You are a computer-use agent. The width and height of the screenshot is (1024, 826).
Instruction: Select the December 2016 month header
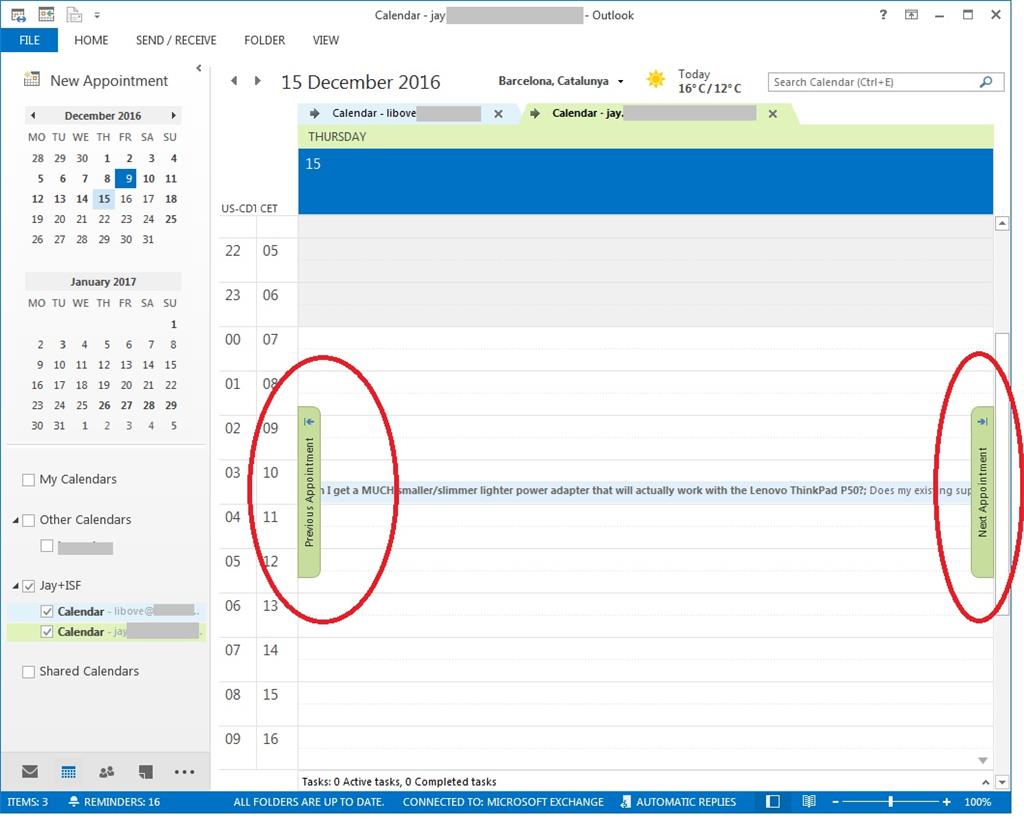(103, 116)
